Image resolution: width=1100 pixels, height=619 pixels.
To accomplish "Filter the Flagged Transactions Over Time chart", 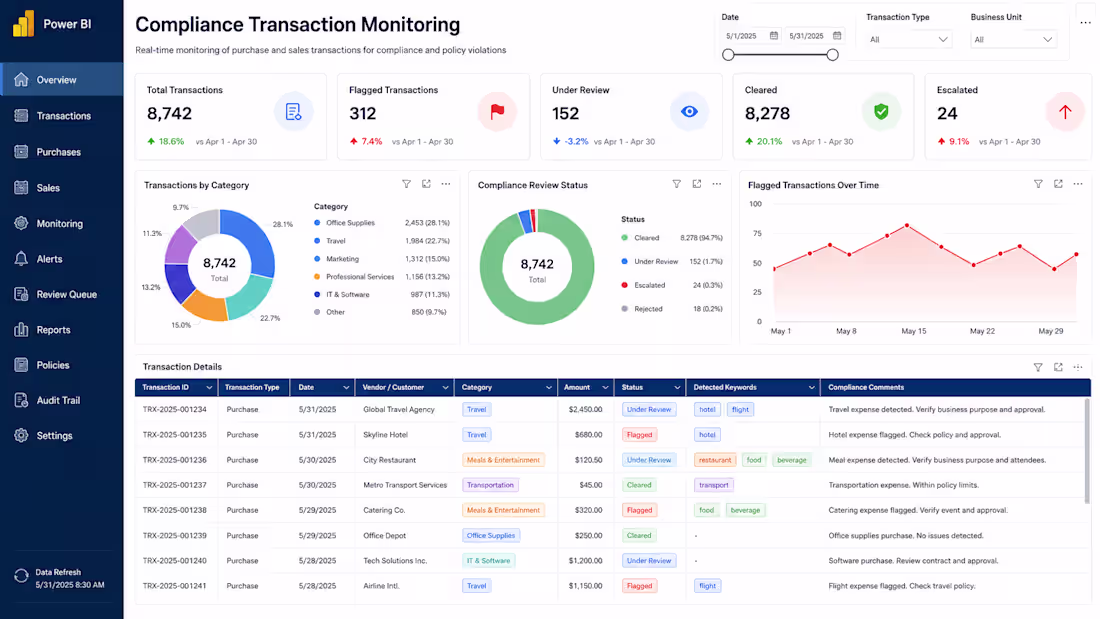I will [x=1038, y=184].
